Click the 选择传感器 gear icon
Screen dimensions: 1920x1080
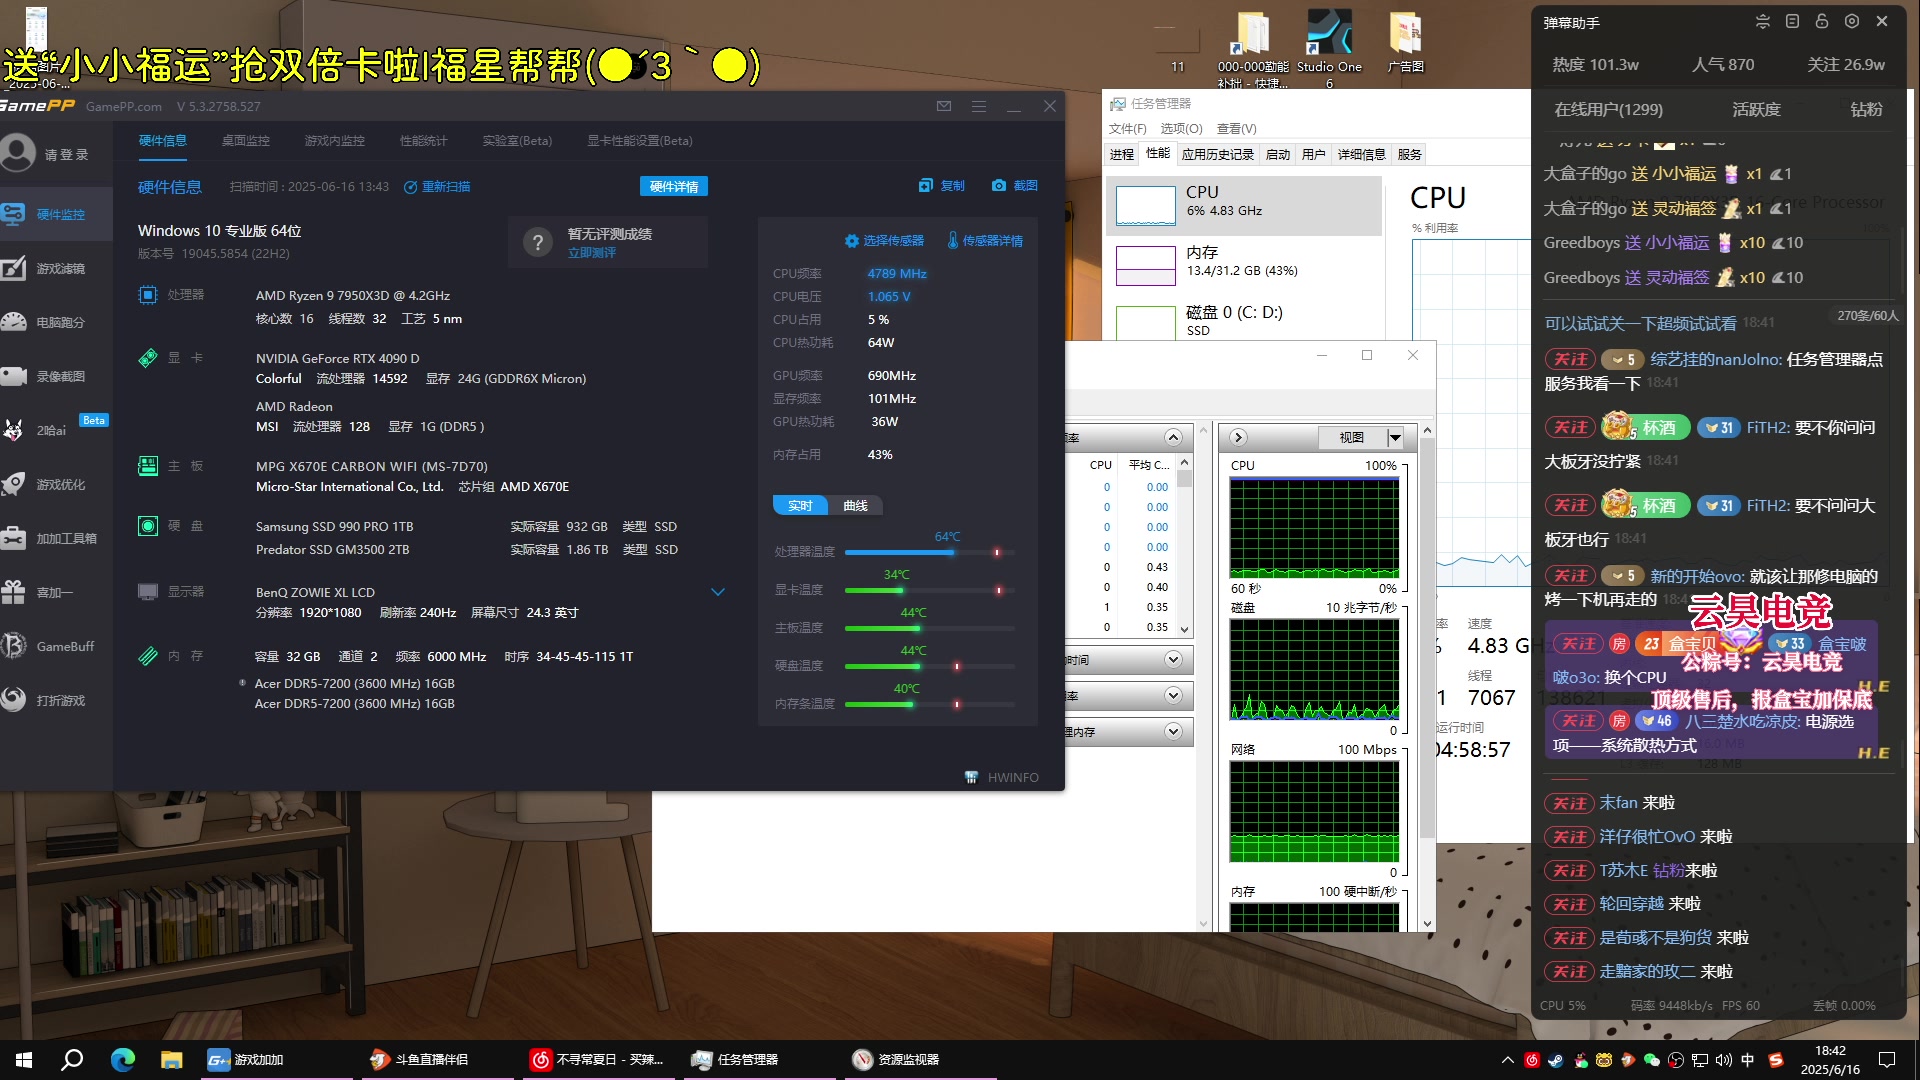click(x=852, y=241)
